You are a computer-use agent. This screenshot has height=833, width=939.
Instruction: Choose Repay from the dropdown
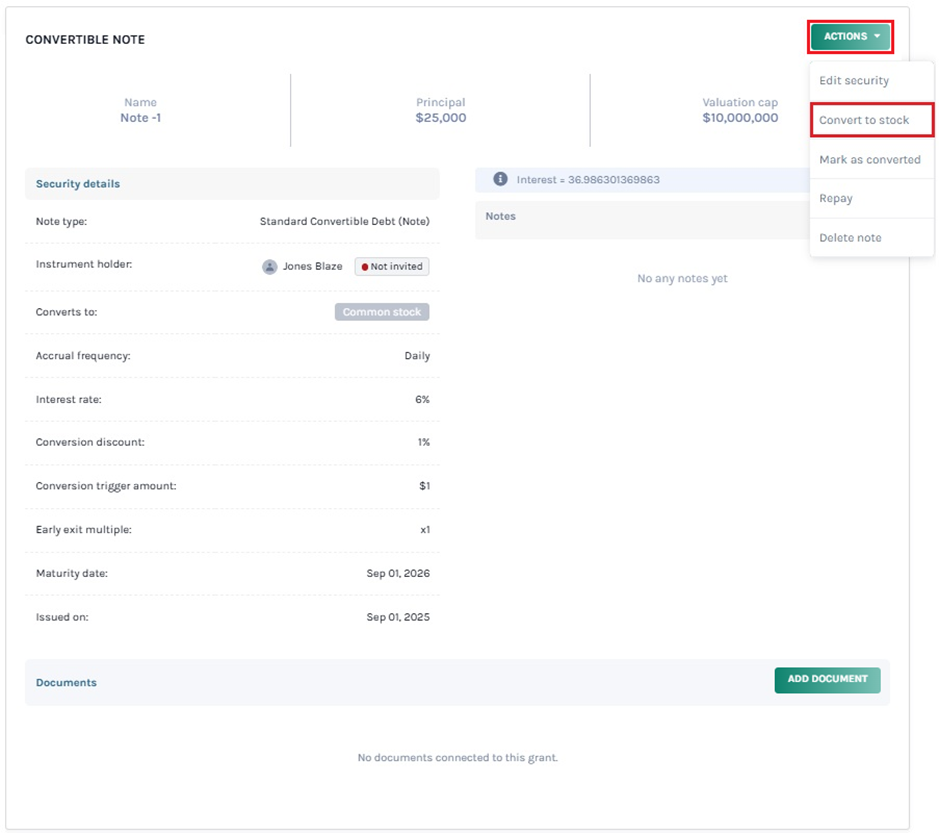(836, 199)
